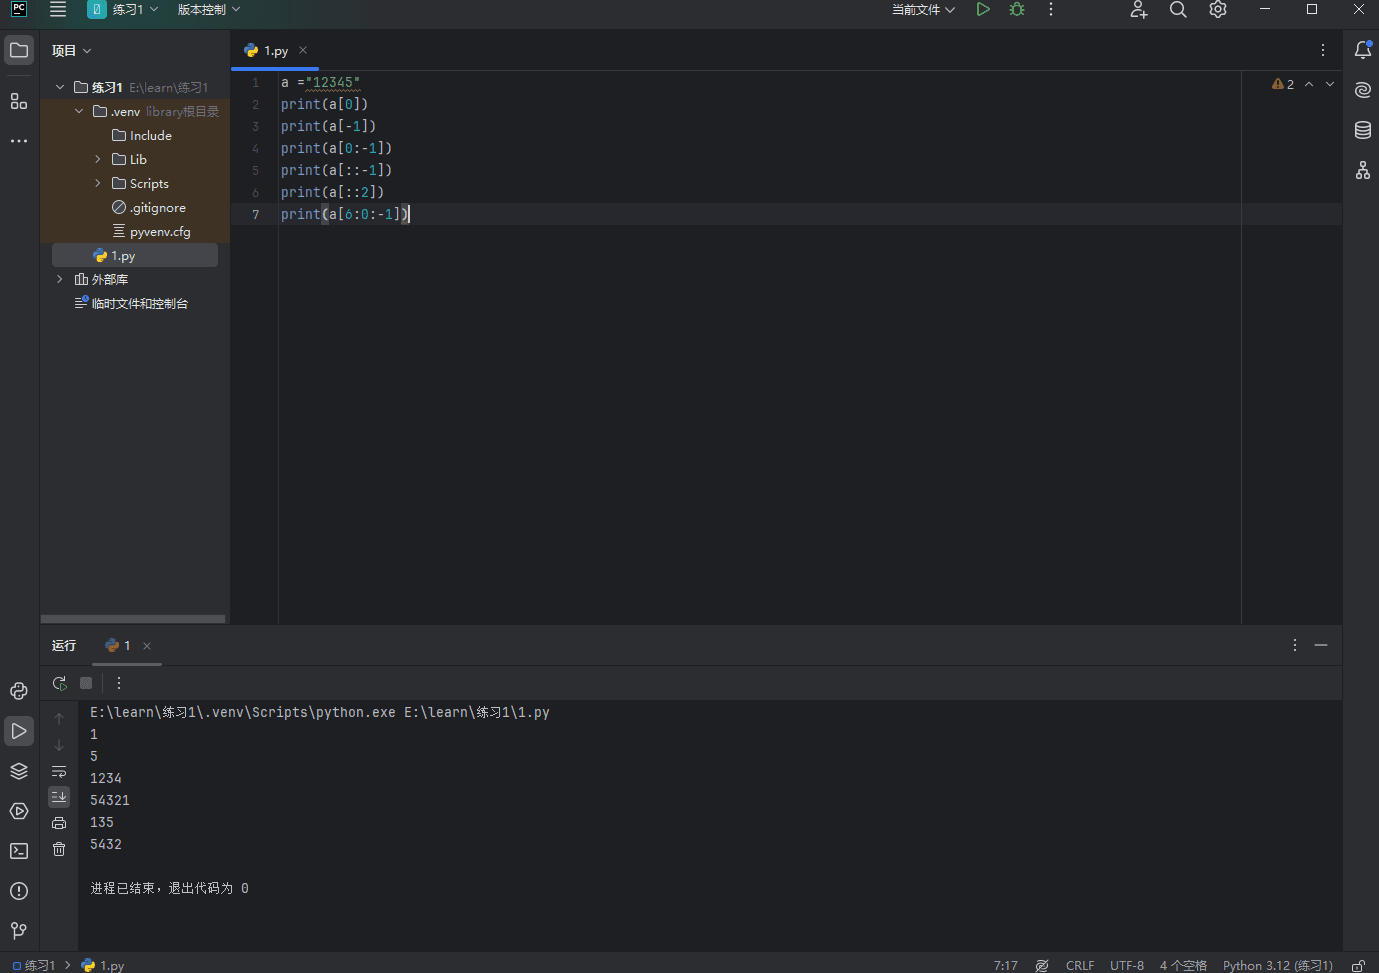Open the main hamburger menu
Image resolution: width=1379 pixels, height=973 pixels.
pyautogui.click(x=58, y=10)
